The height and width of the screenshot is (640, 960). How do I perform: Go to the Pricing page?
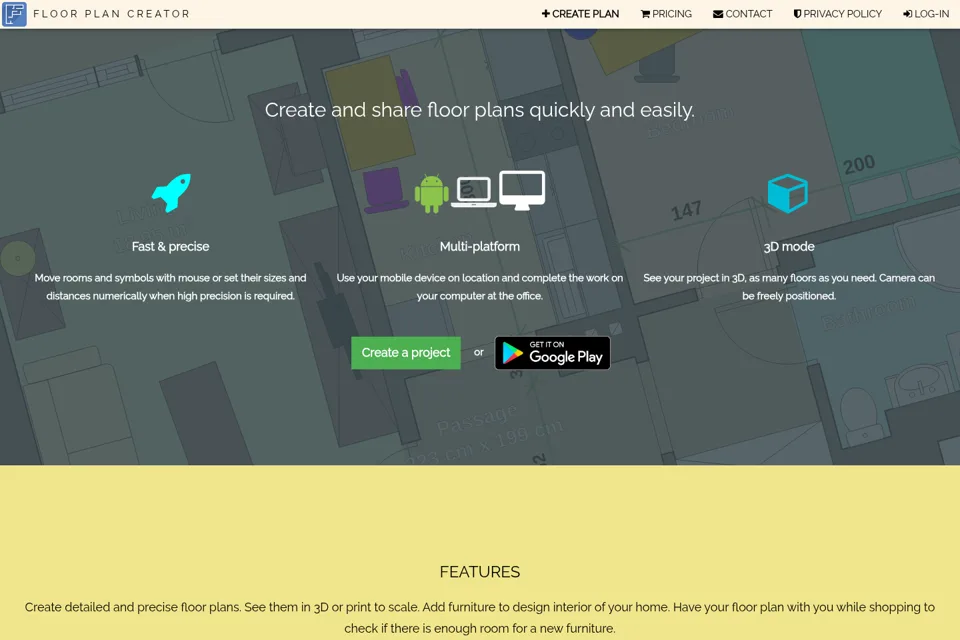point(666,13)
